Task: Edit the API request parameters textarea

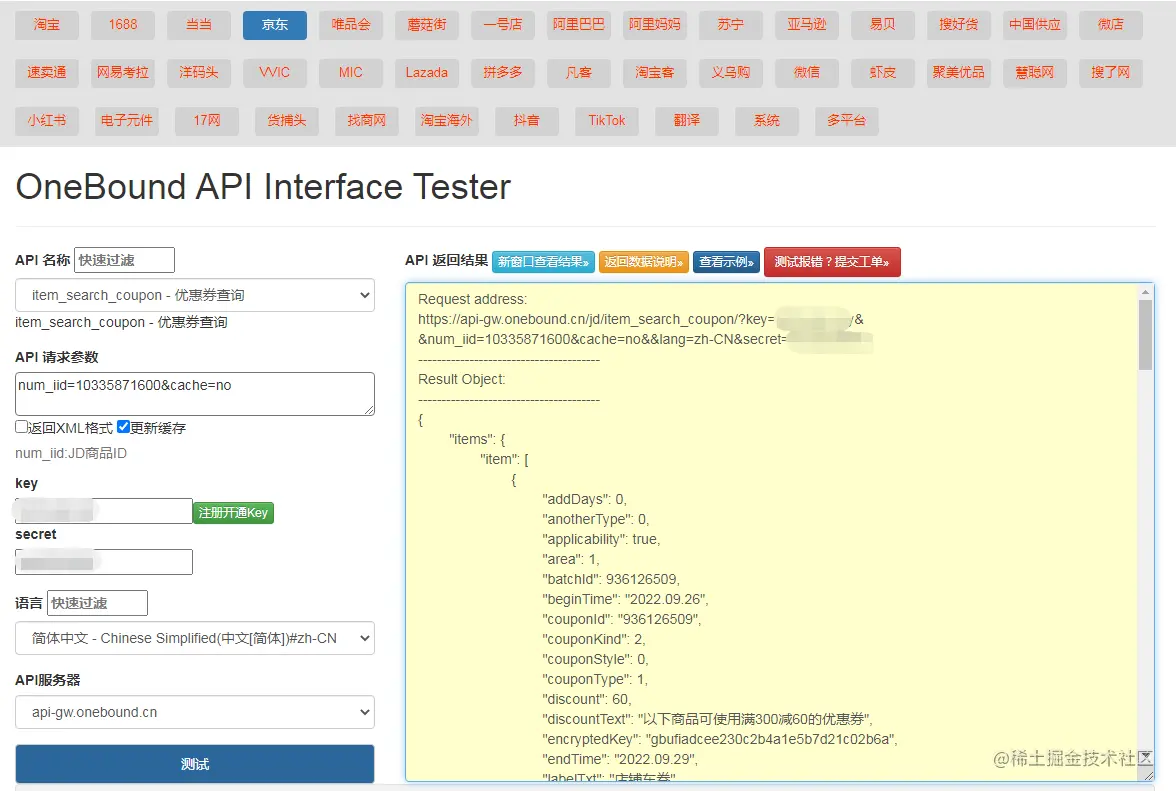Action: coord(195,394)
